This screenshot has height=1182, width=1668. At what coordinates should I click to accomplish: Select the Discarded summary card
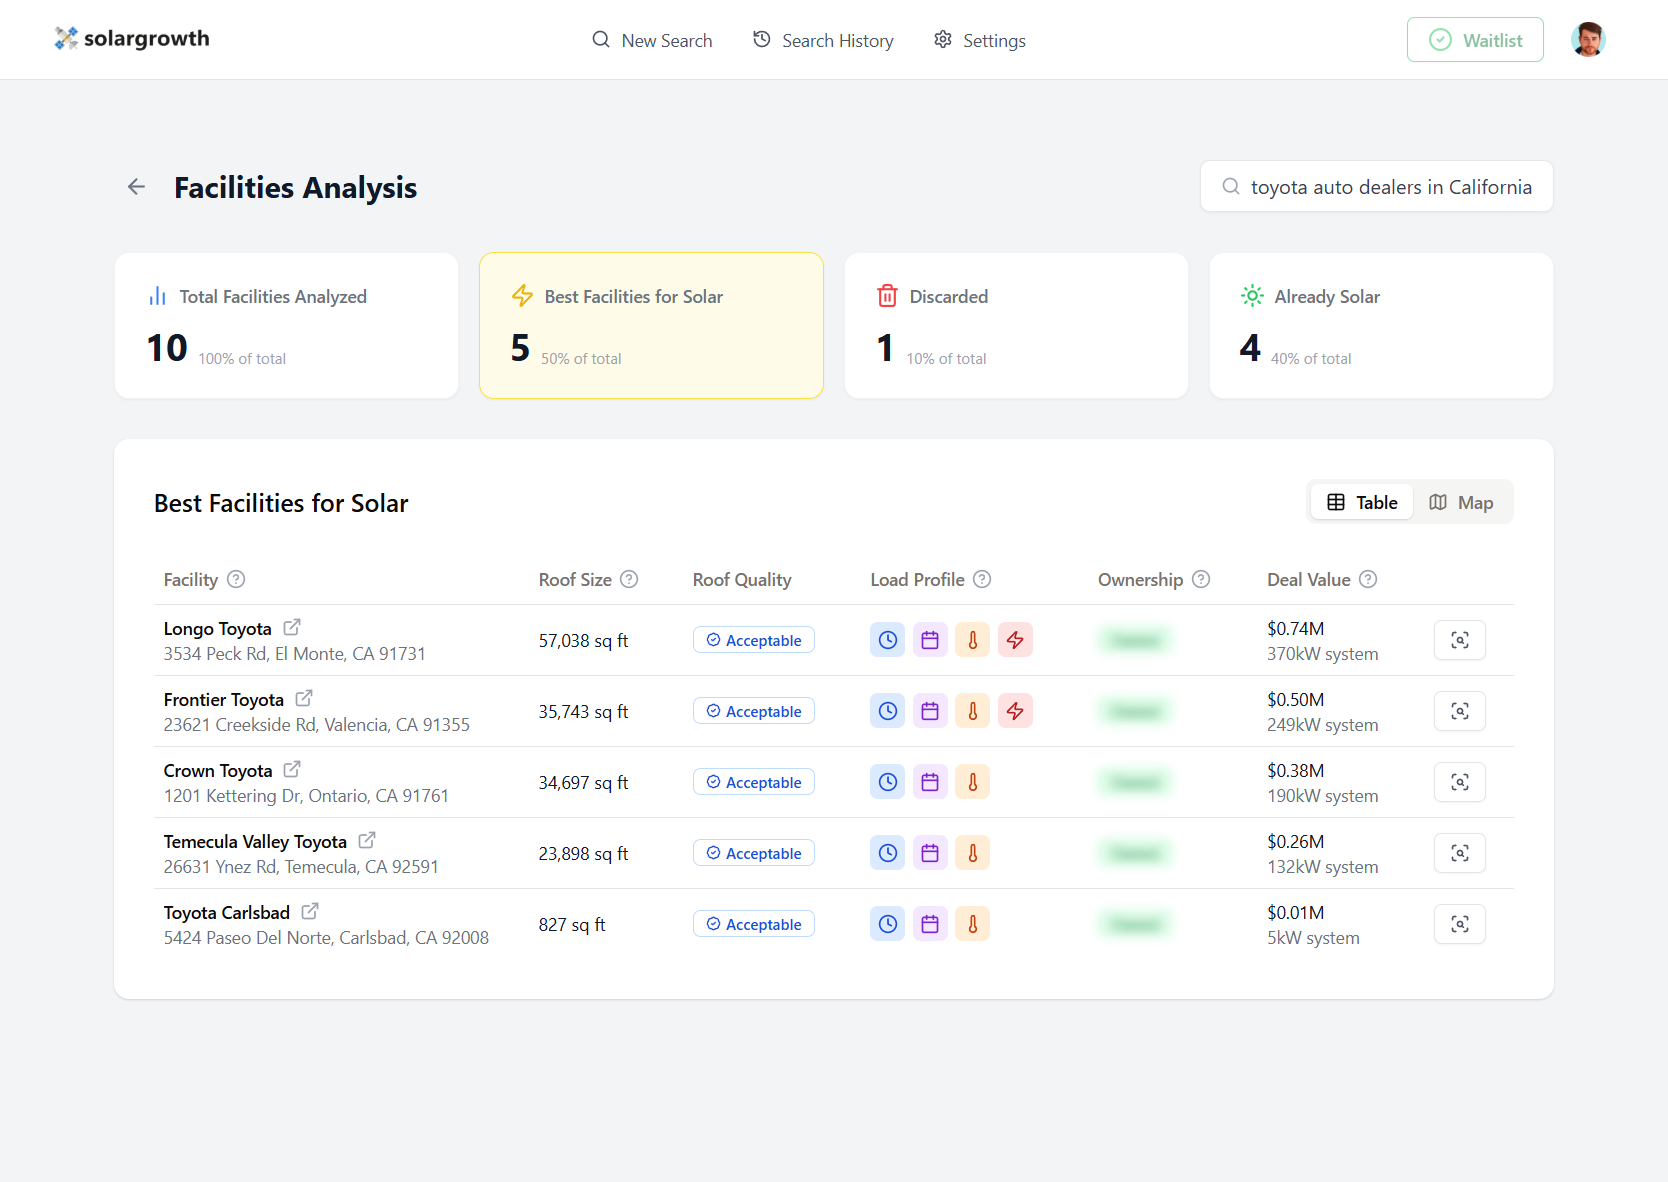(x=1016, y=325)
